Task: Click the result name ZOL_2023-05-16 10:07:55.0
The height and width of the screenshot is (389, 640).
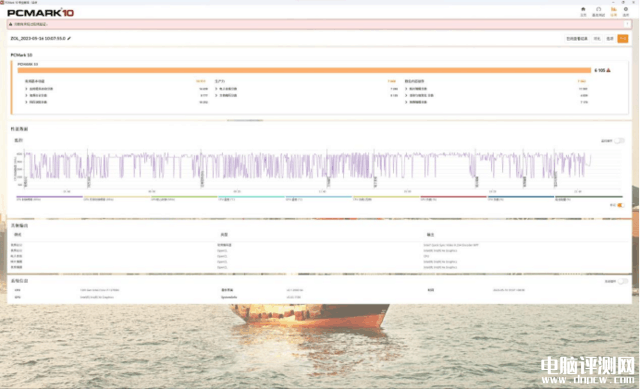Action: click(38, 38)
